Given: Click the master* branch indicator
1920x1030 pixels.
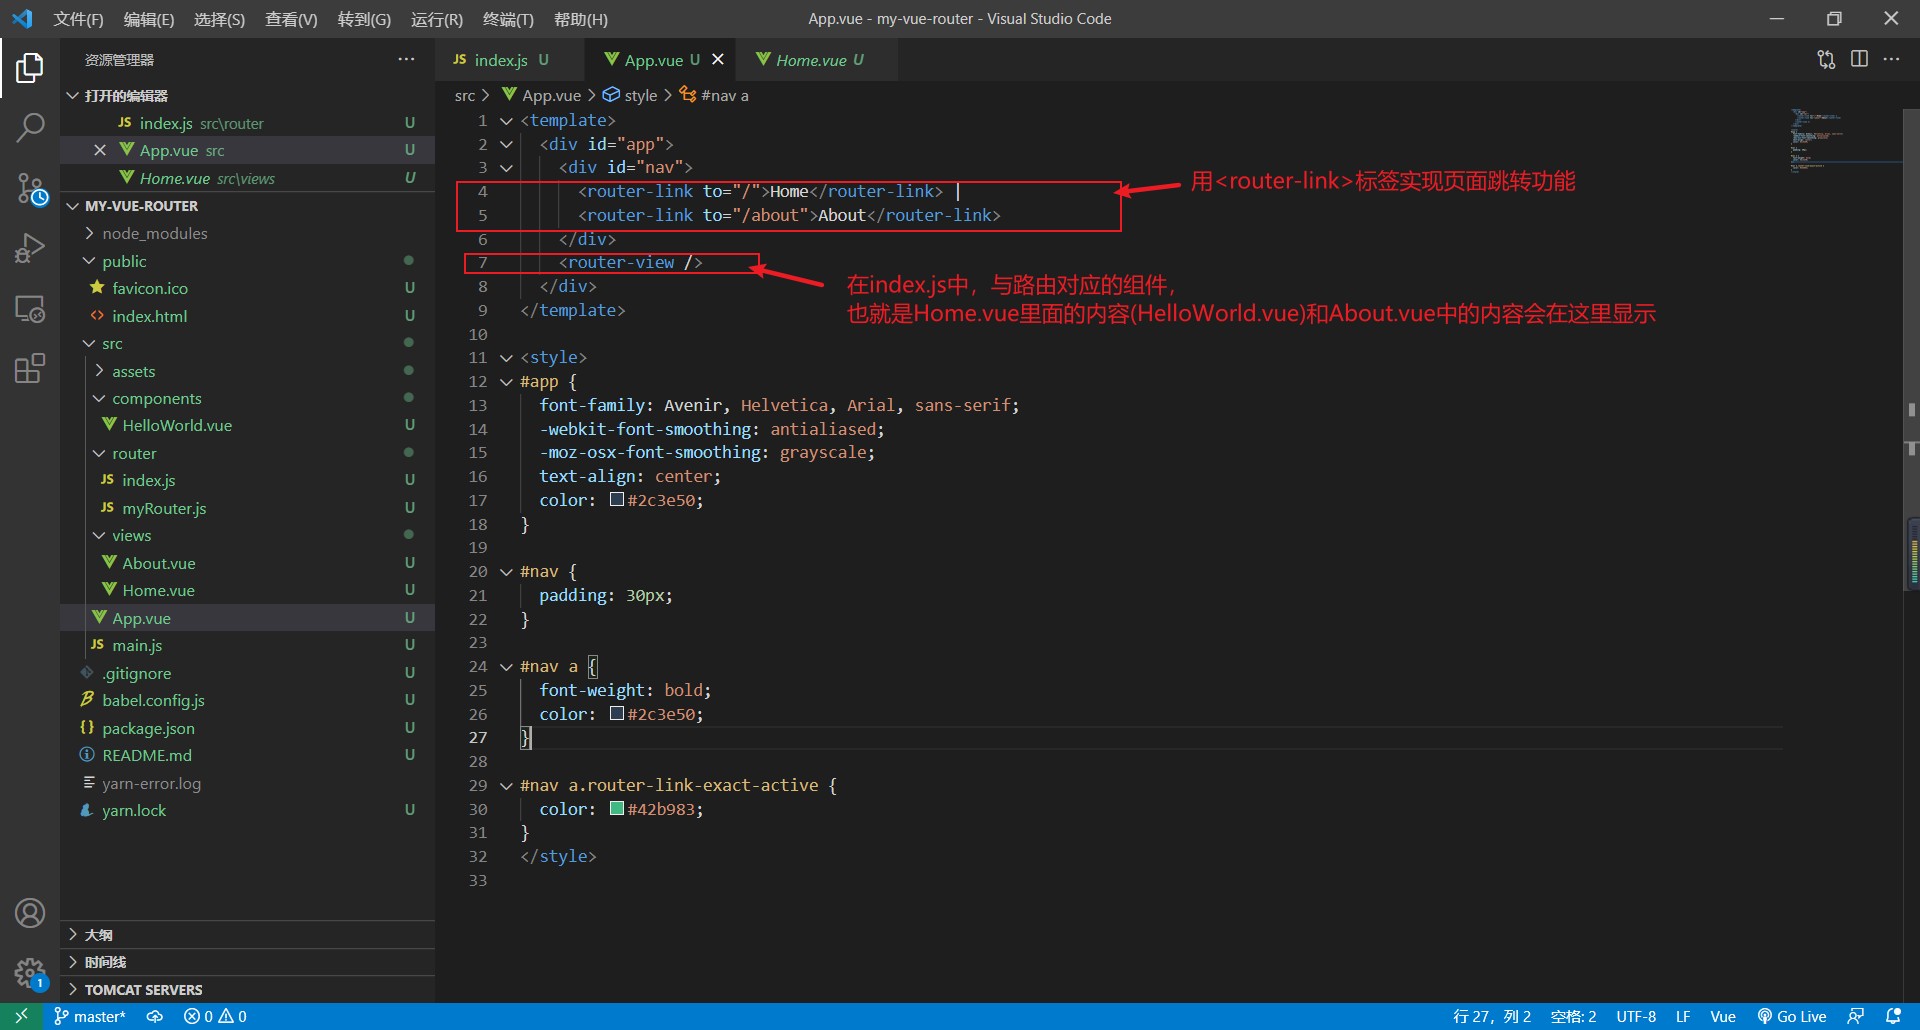Looking at the screenshot, I should pyautogui.click(x=90, y=1016).
